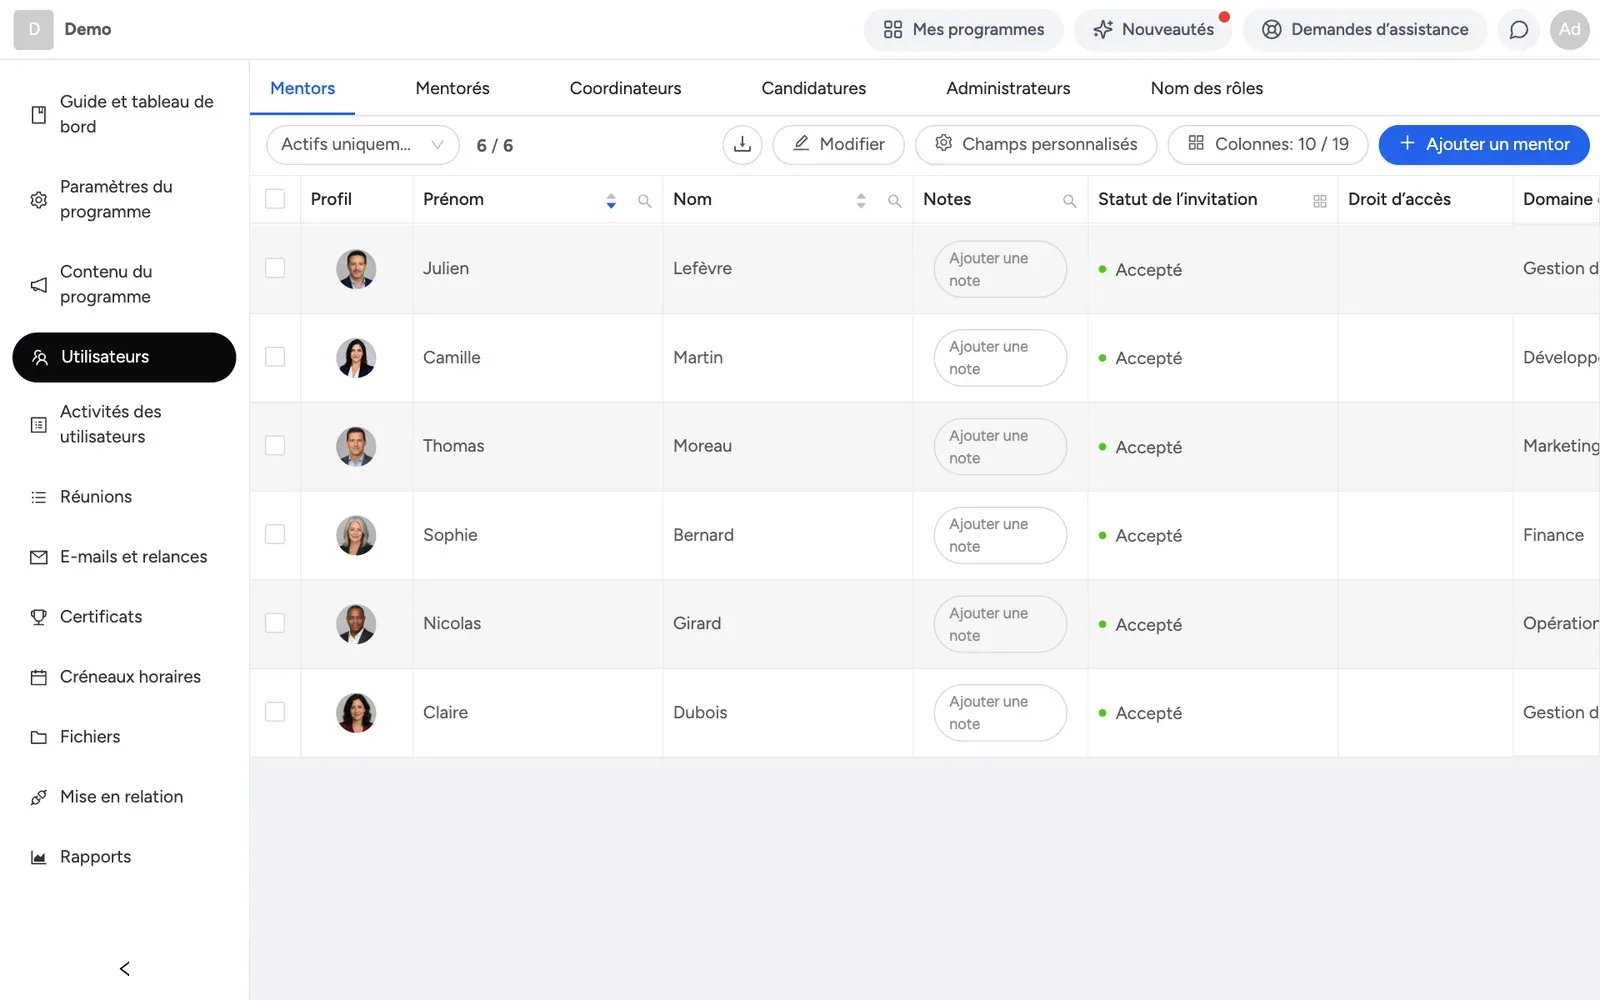Screen dimensions: 1600x1000
Task: Sort the Nom column
Action: (x=861, y=200)
